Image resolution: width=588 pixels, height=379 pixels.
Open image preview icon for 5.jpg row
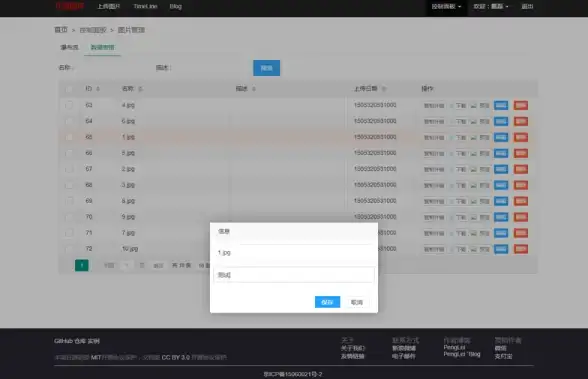pos(474,154)
